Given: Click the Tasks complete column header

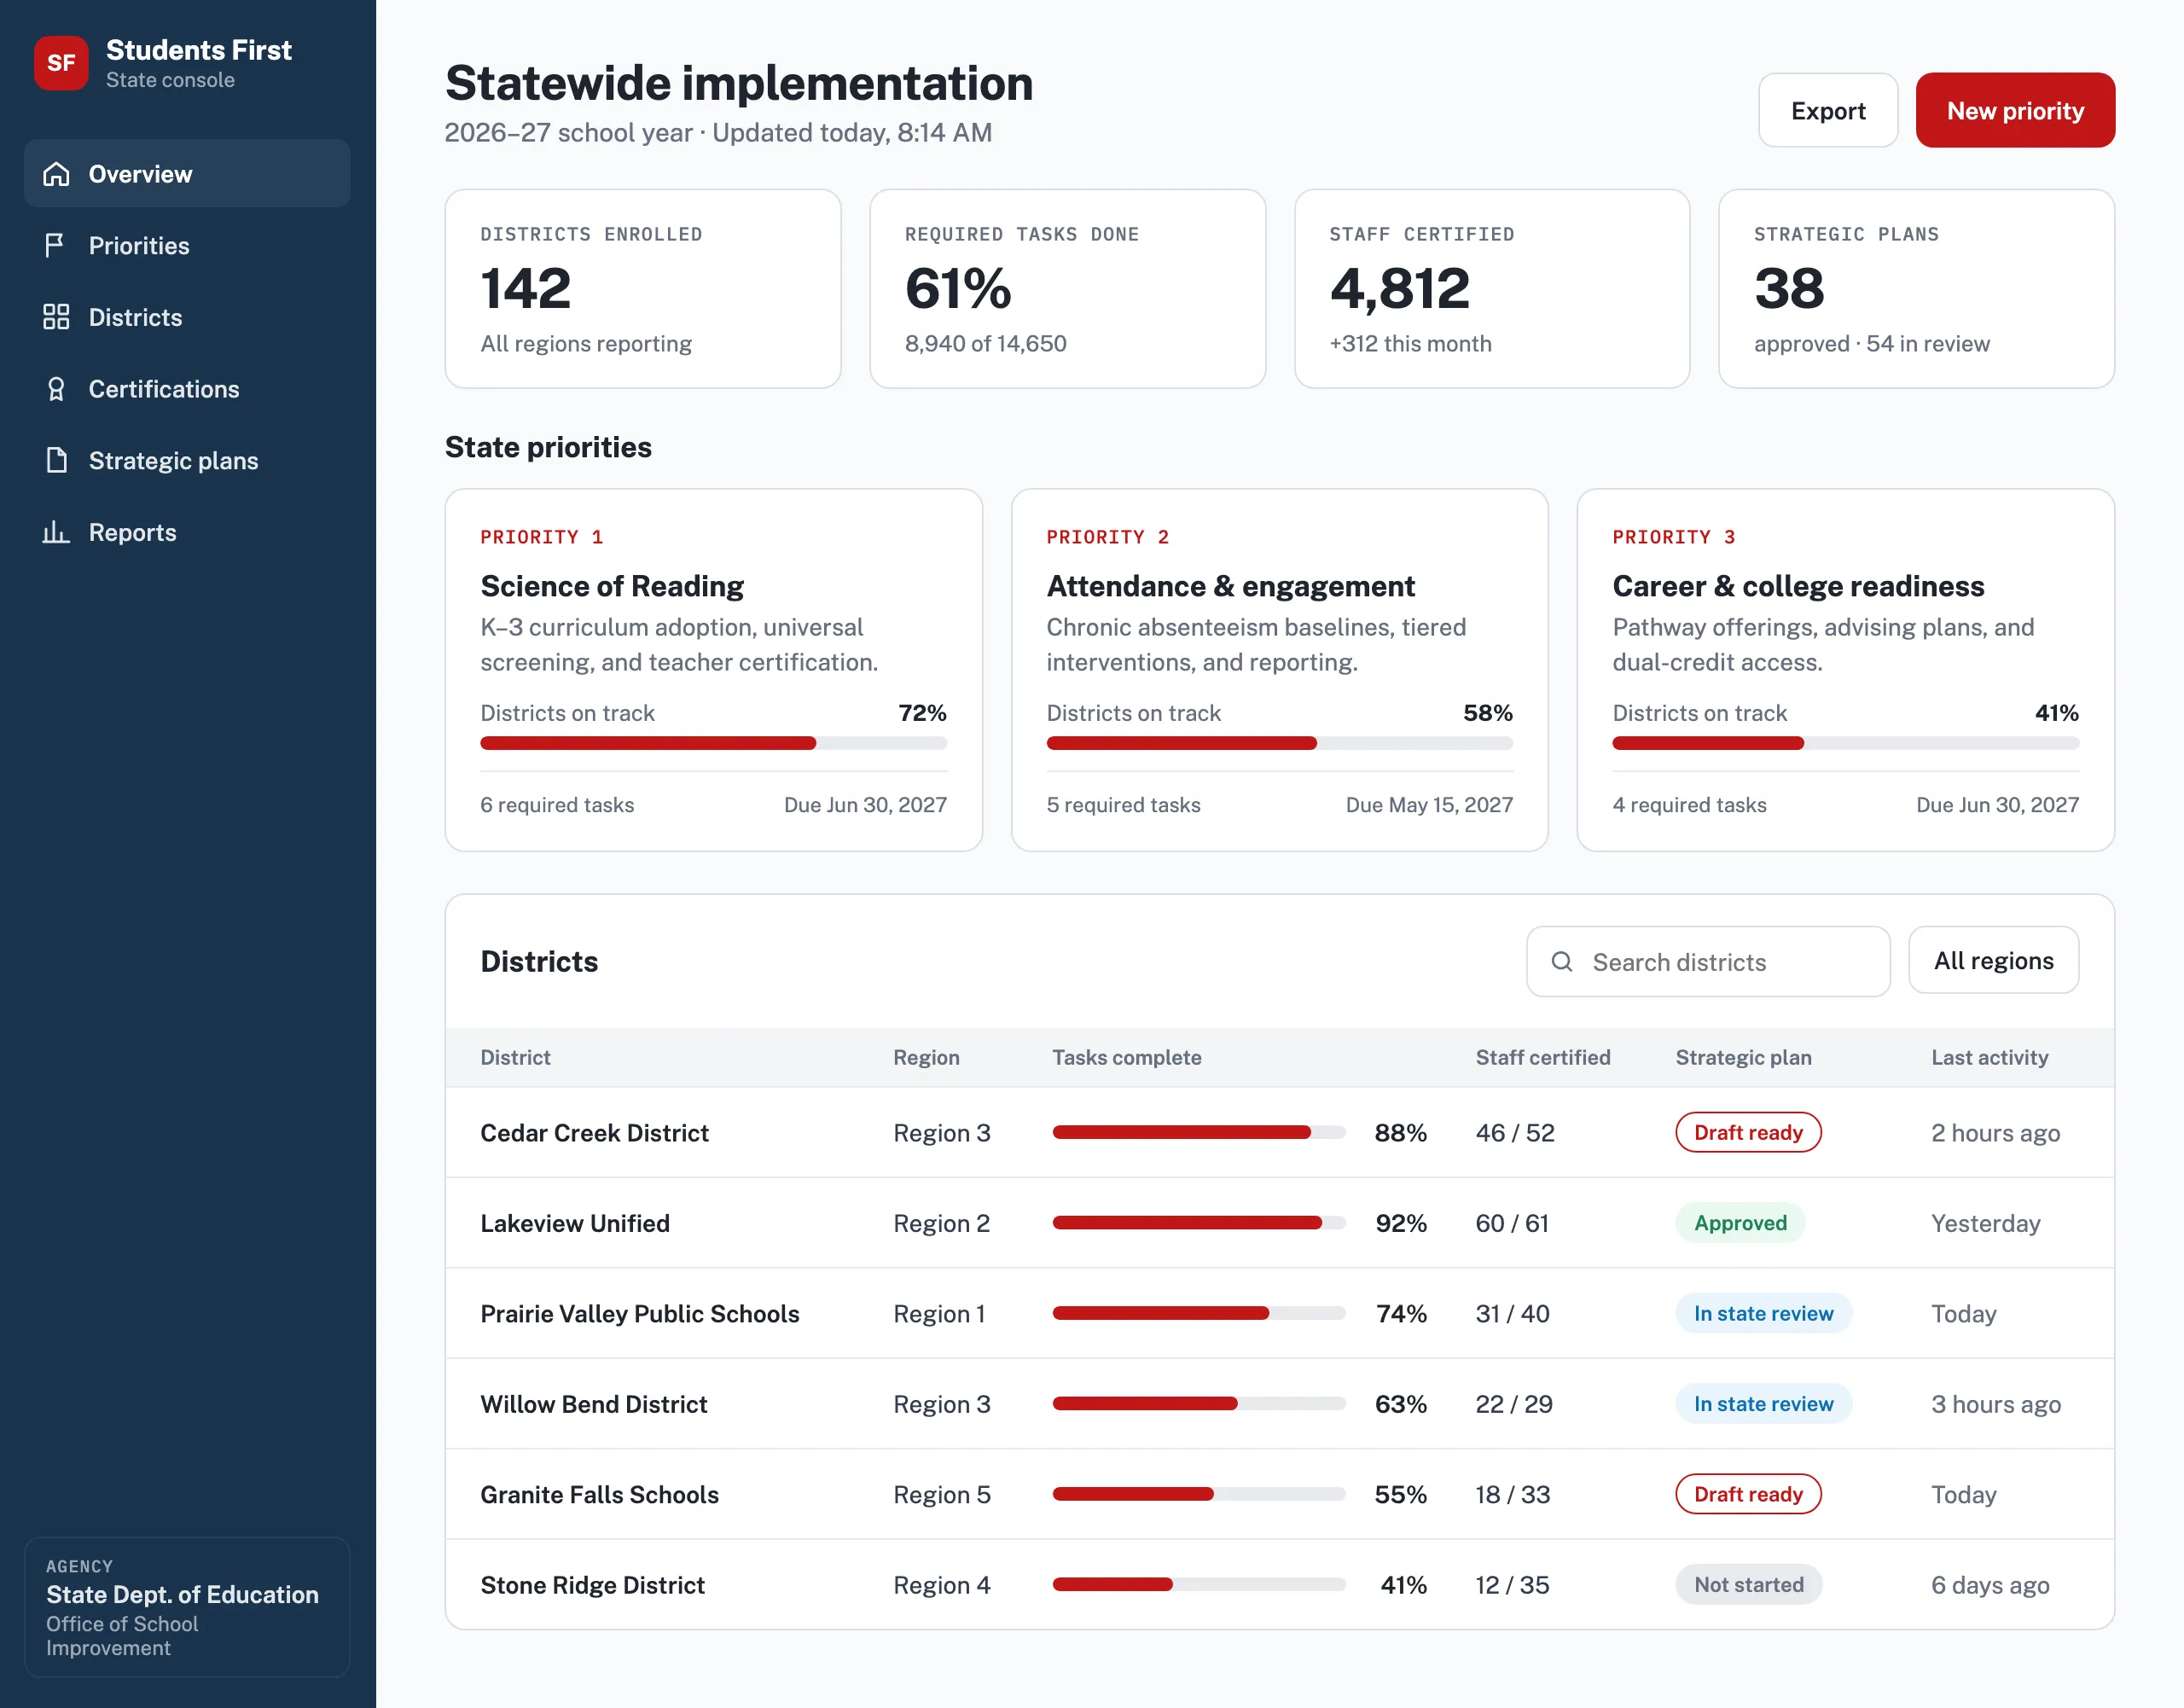Looking at the screenshot, I should tap(1127, 1057).
